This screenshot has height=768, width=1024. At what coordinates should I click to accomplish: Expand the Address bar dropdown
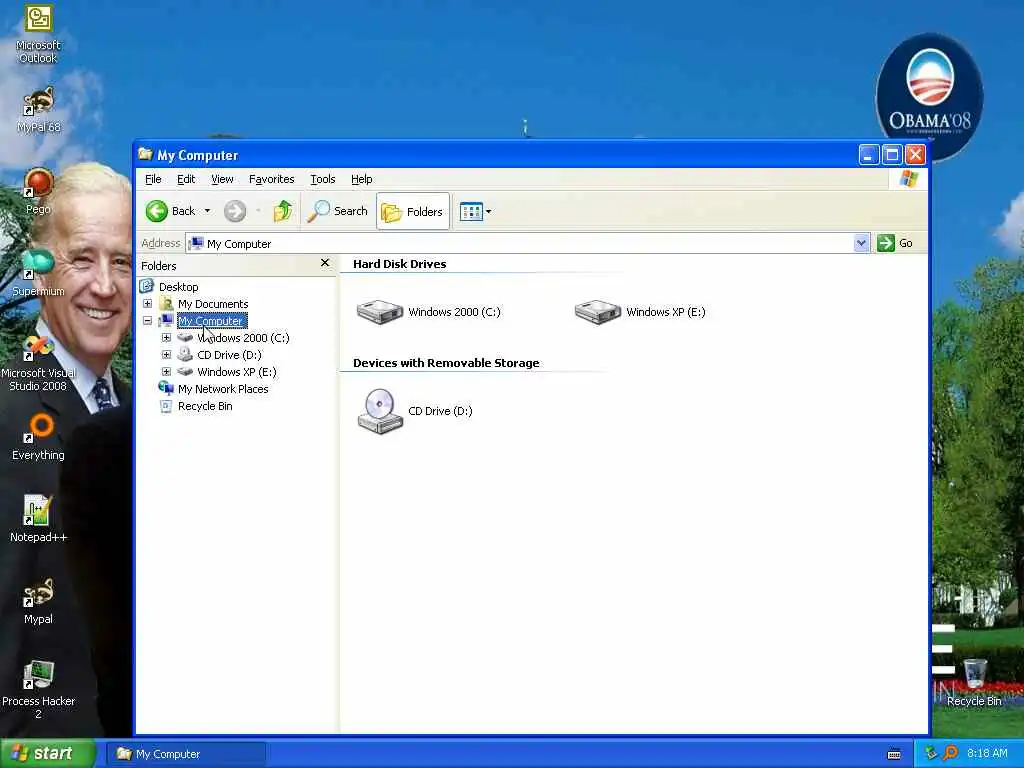point(861,243)
